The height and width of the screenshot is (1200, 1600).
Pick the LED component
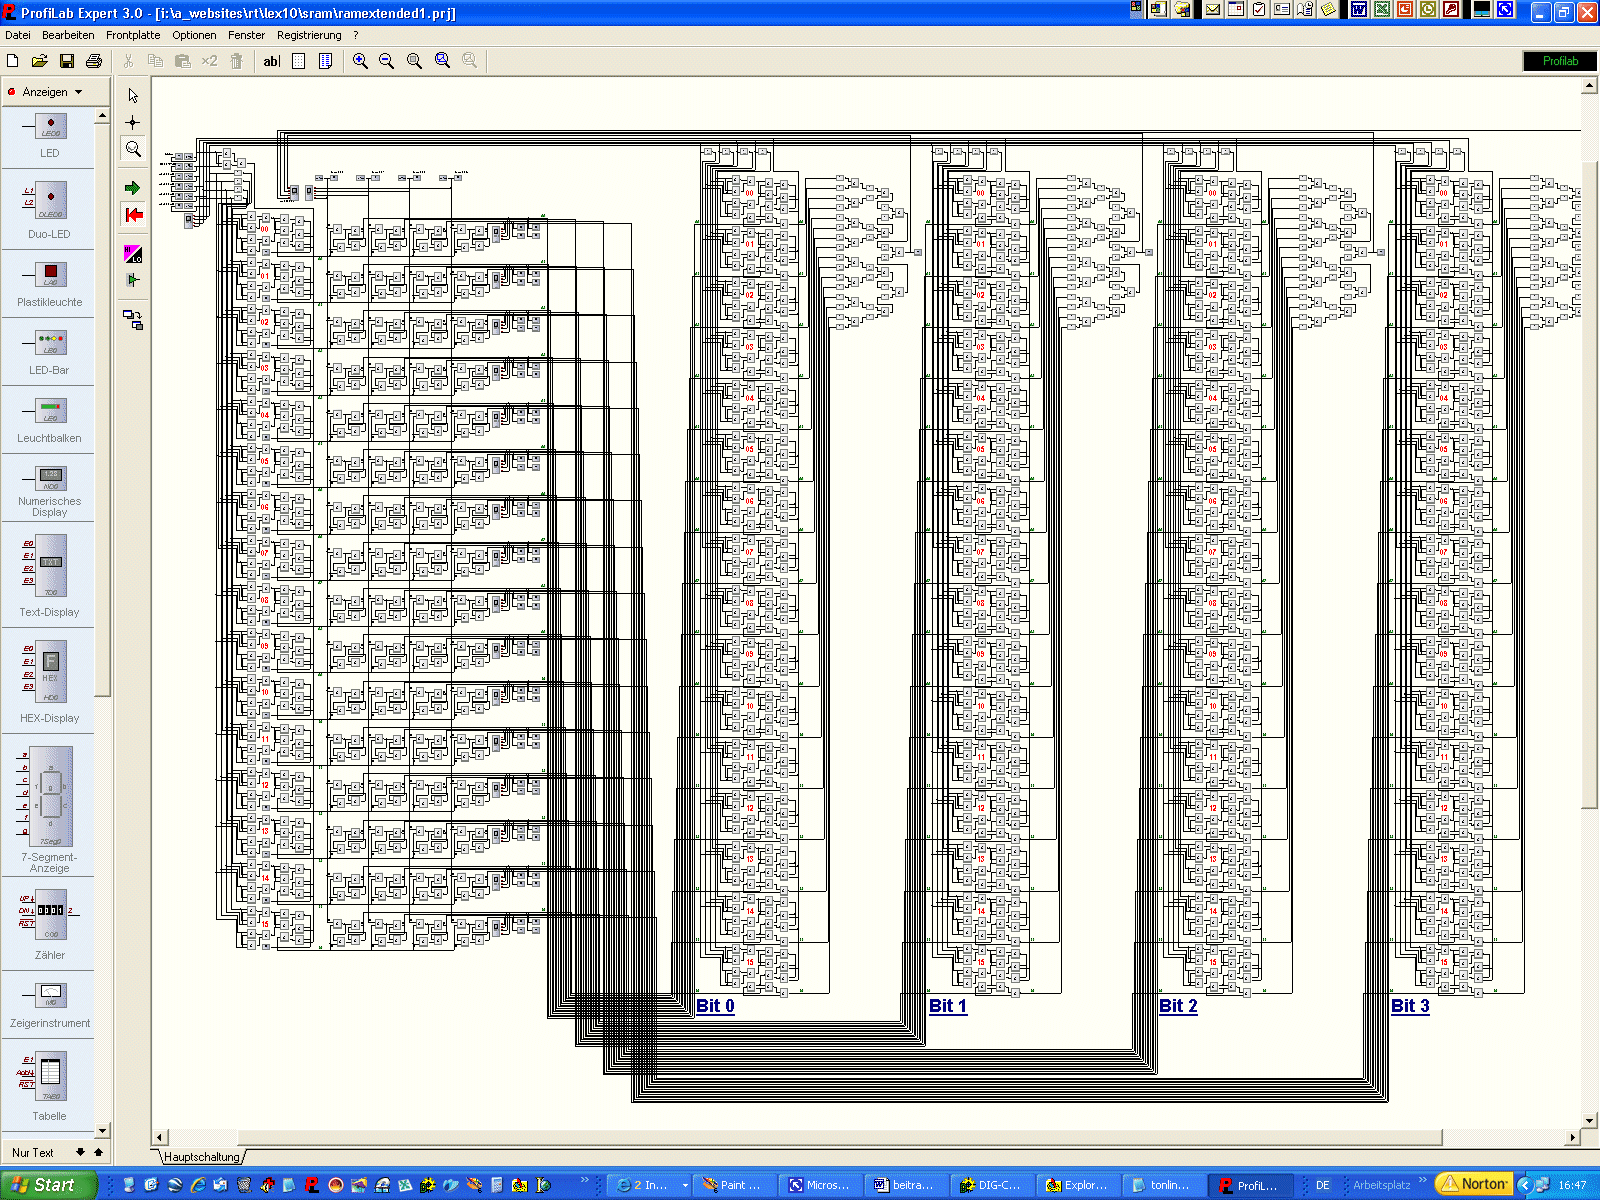point(50,135)
